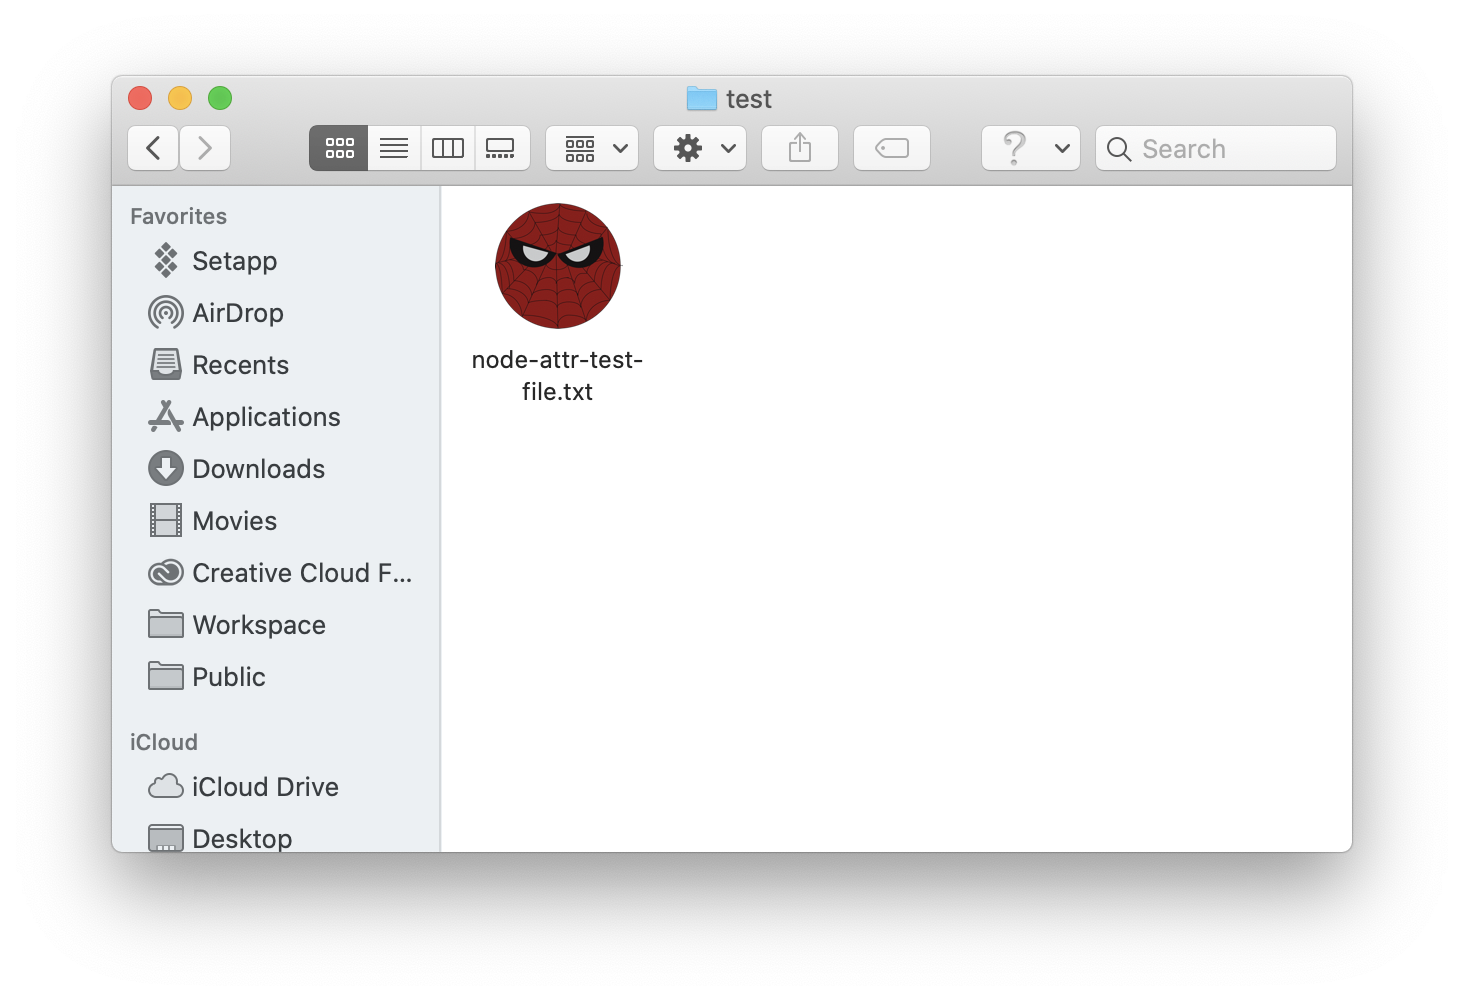
Task: Open Setapp in the sidebar
Action: pyautogui.click(x=234, y=261)
